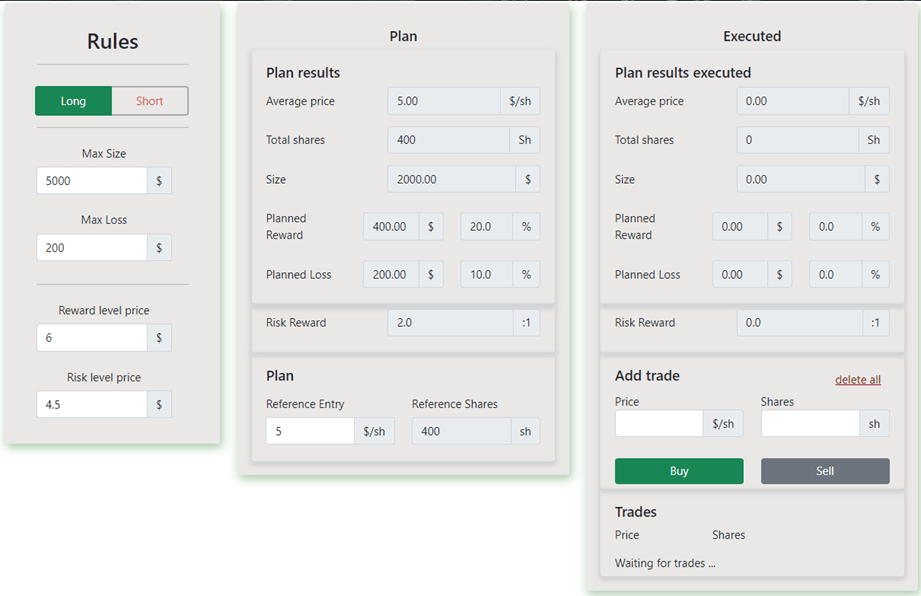Click the Plan Average price field

[444, 101]
